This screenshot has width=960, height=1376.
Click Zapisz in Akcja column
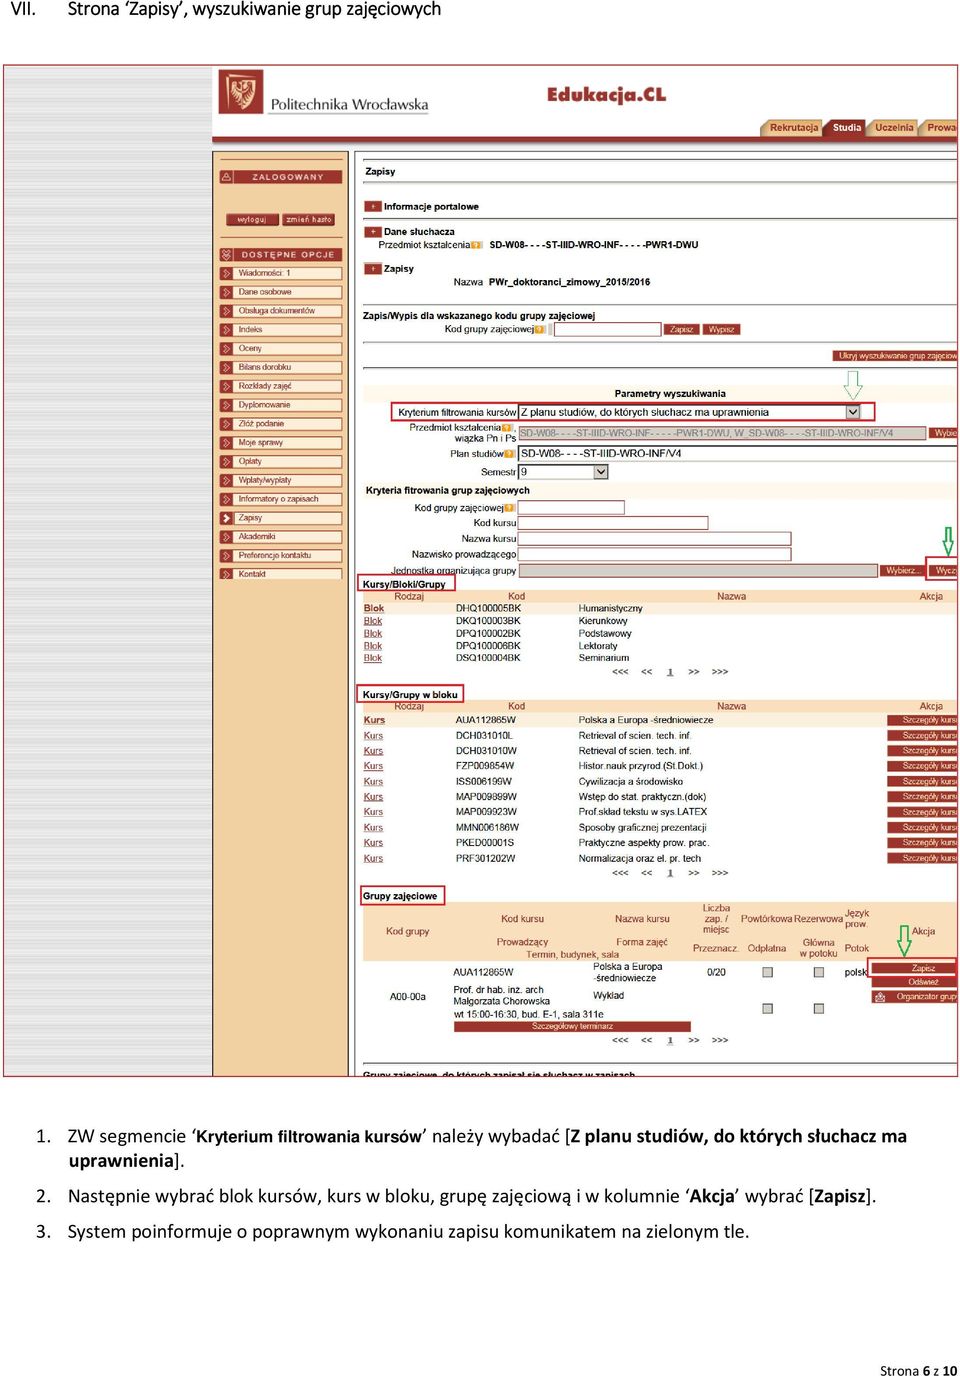(915, 968)
